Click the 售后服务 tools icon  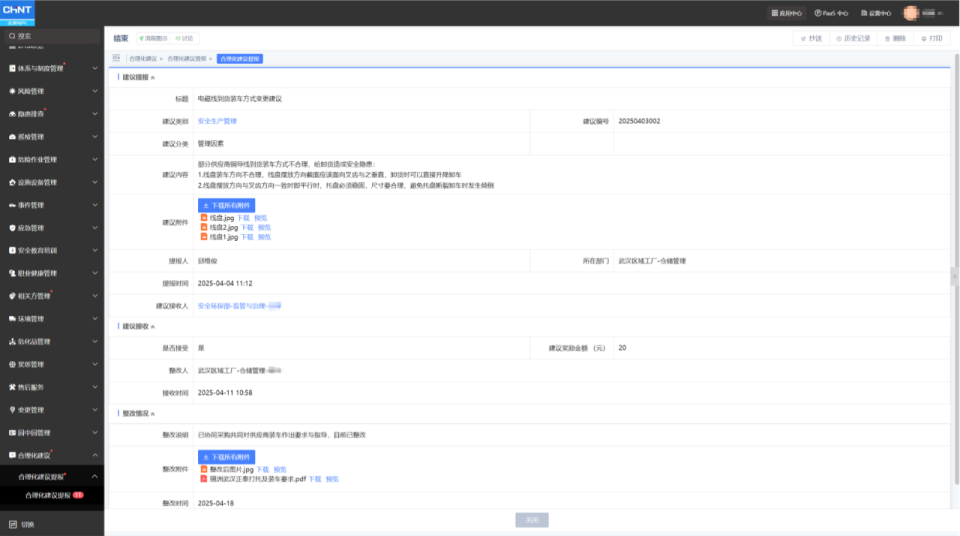pos(12,387)
